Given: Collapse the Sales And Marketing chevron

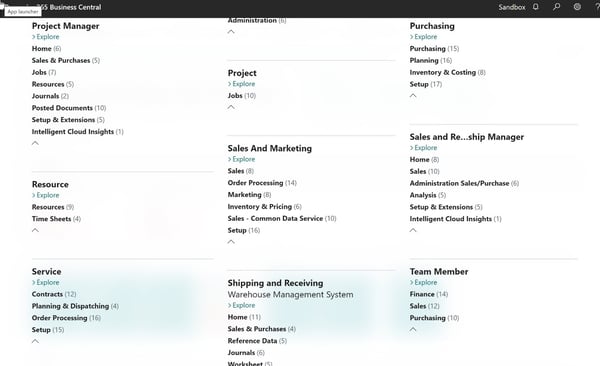Looking at the screenshot, I should 231,242.
